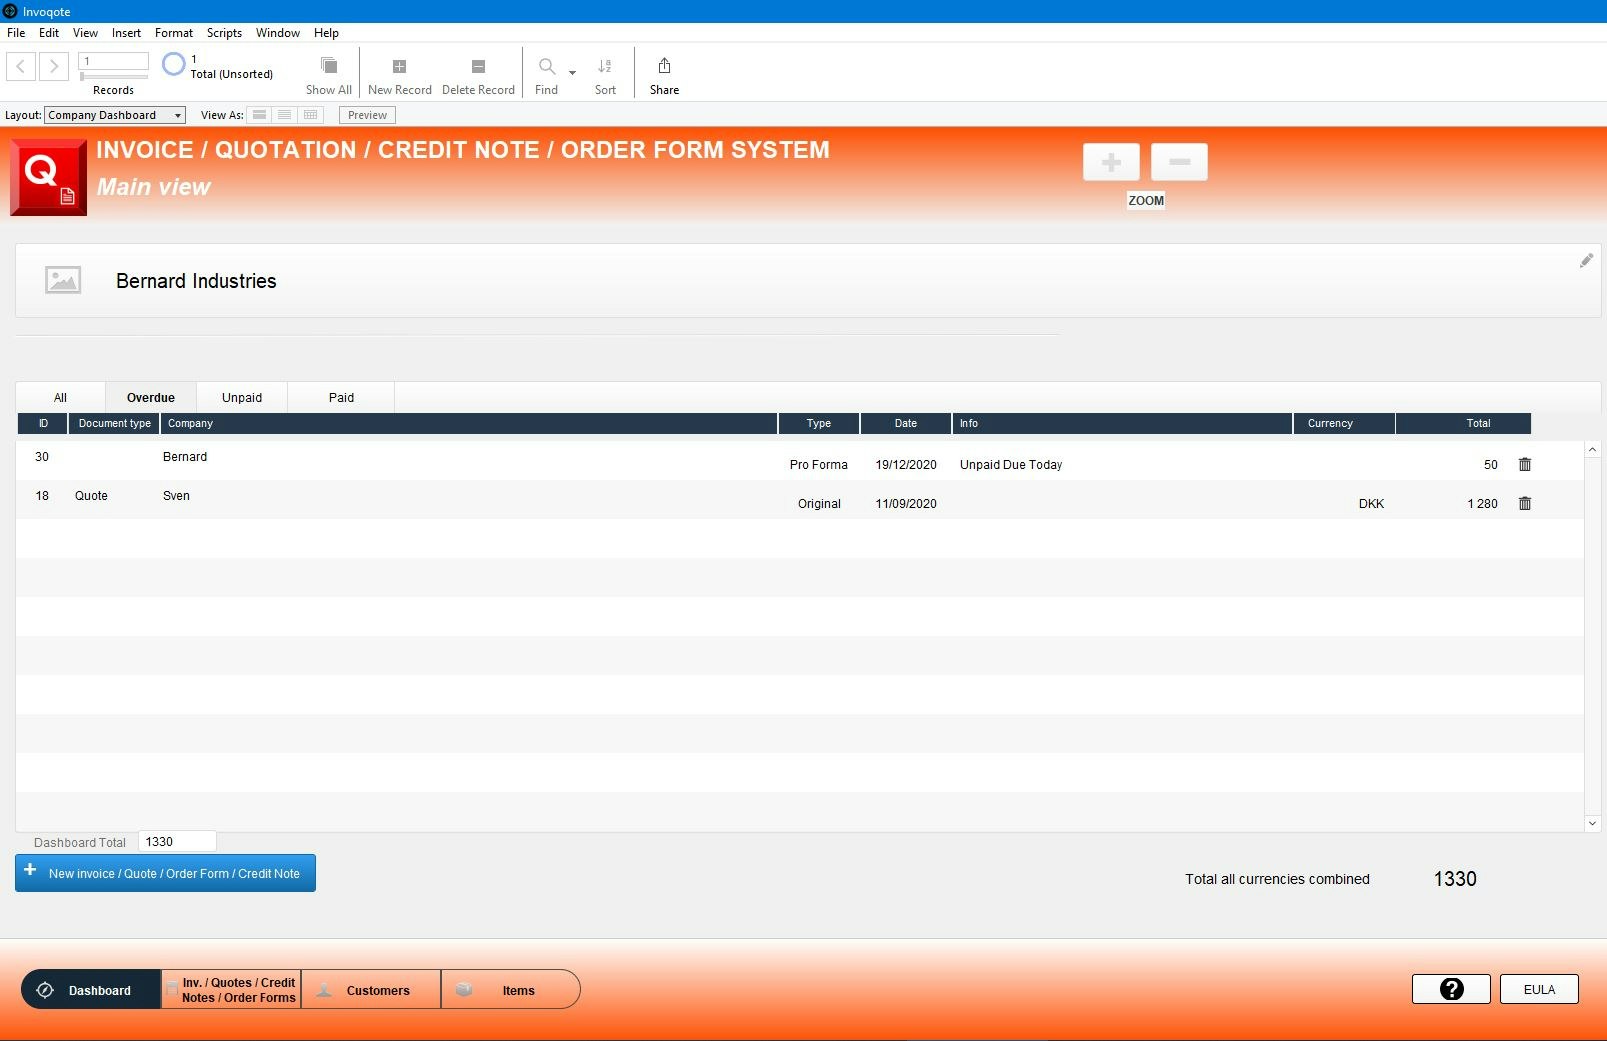Viewport: 1607px width, 1041px height.
Task: Go to next record arrow
Action: pos(54,67)
